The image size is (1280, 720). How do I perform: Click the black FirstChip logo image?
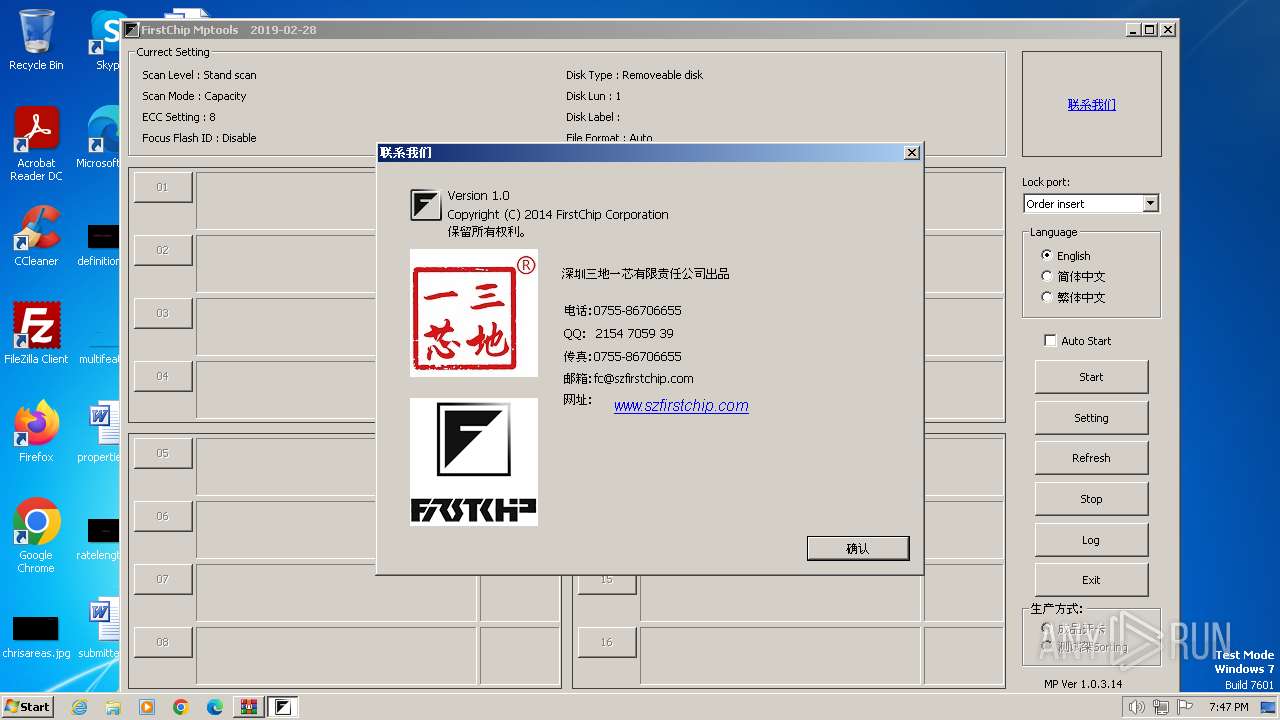[x=474, y=462]
